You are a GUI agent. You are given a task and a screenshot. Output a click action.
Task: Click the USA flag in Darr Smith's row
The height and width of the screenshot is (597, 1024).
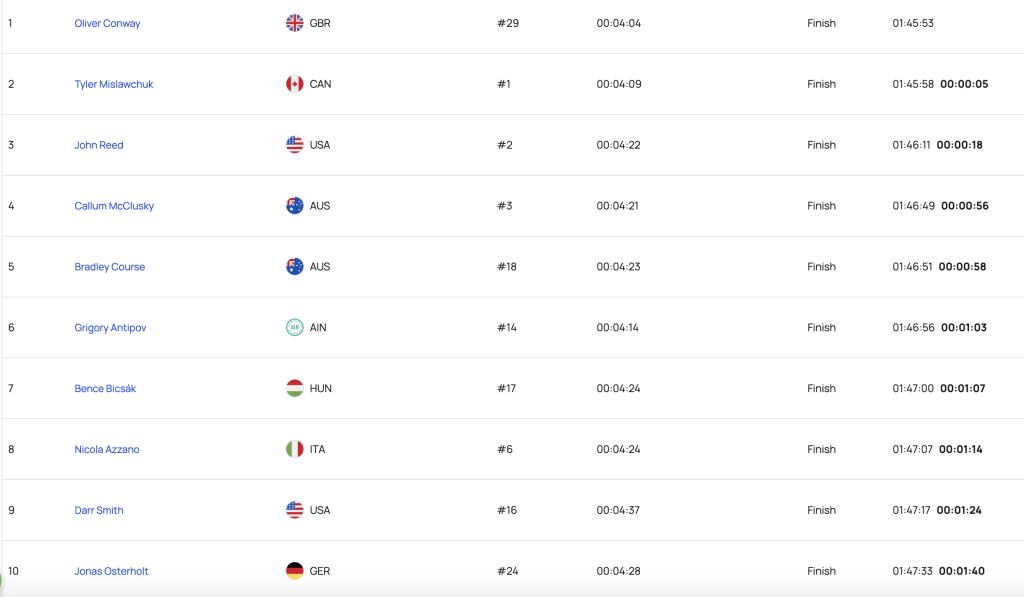[x=295, y=510]
